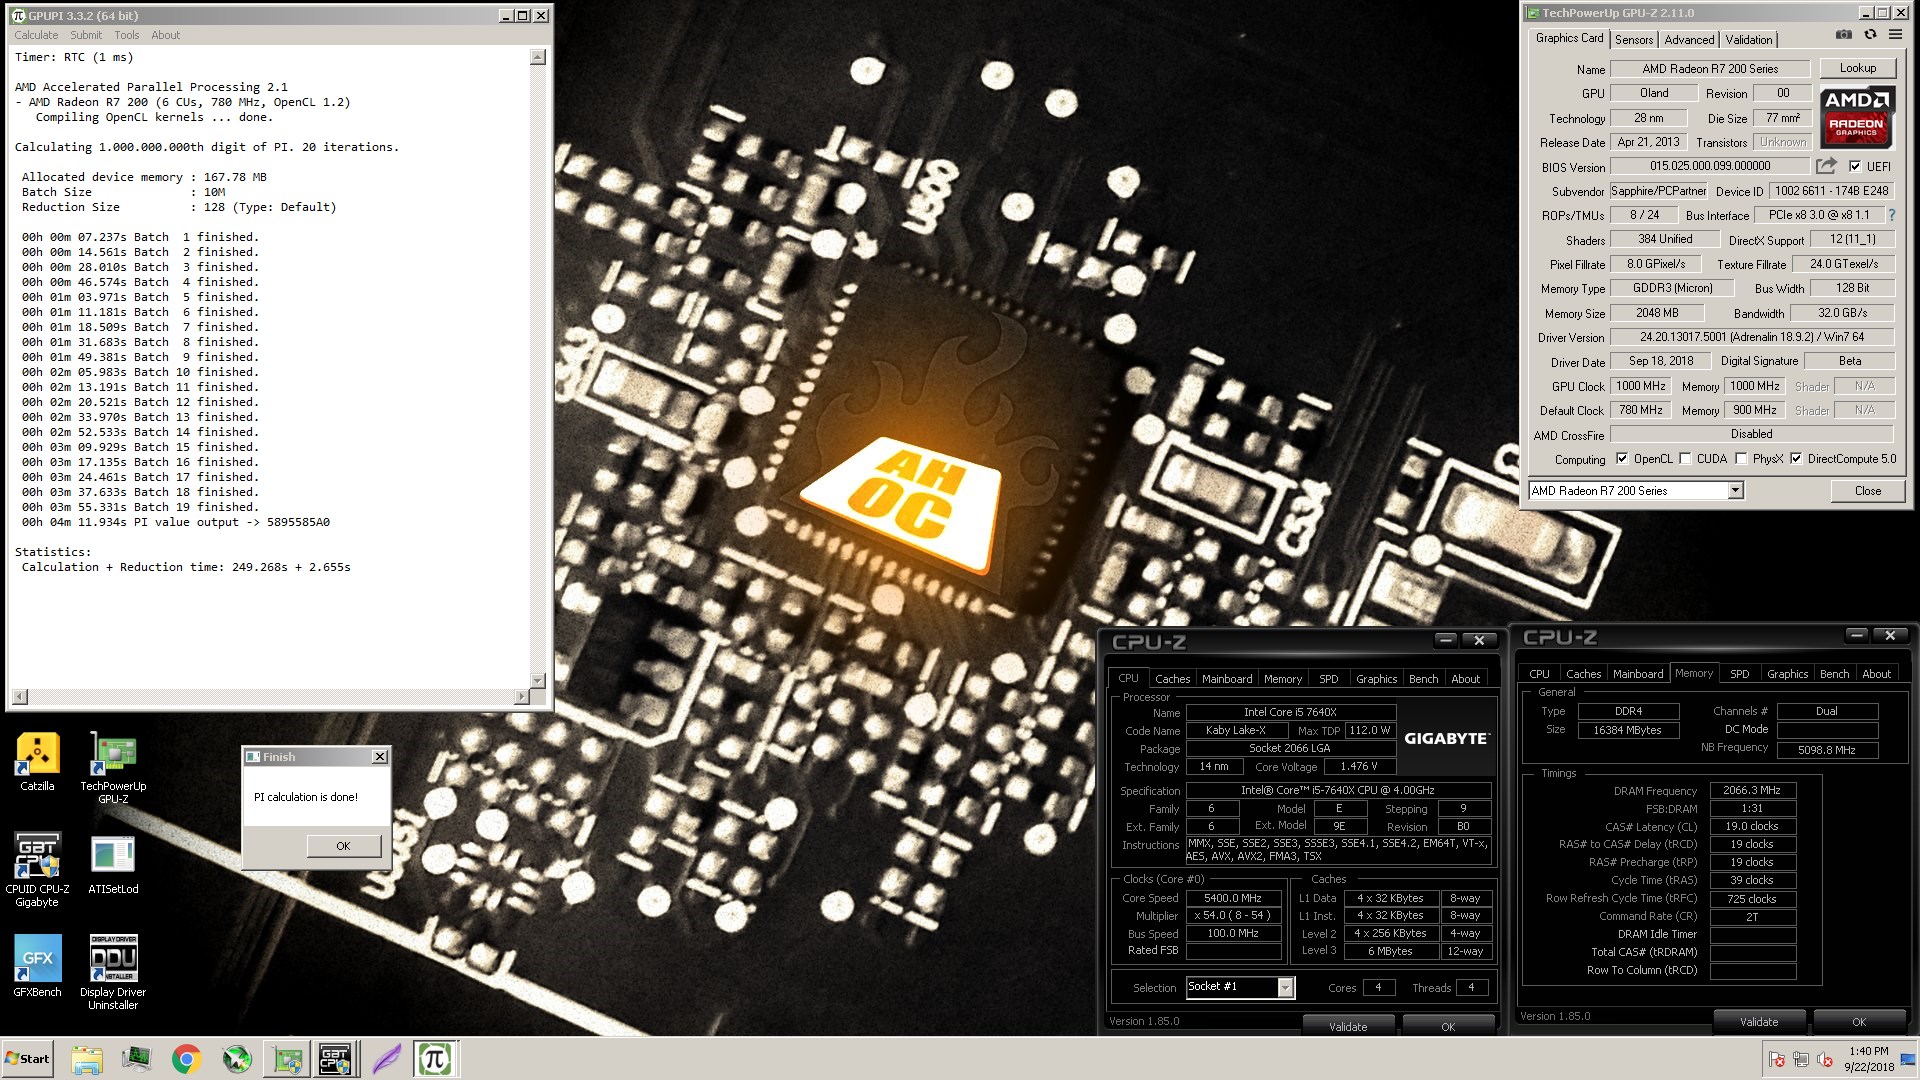Viewport: 1920px width, 1080px height.
Task: Click the GPU Name field in GPU-Z
Action: tap(1710, 69)
